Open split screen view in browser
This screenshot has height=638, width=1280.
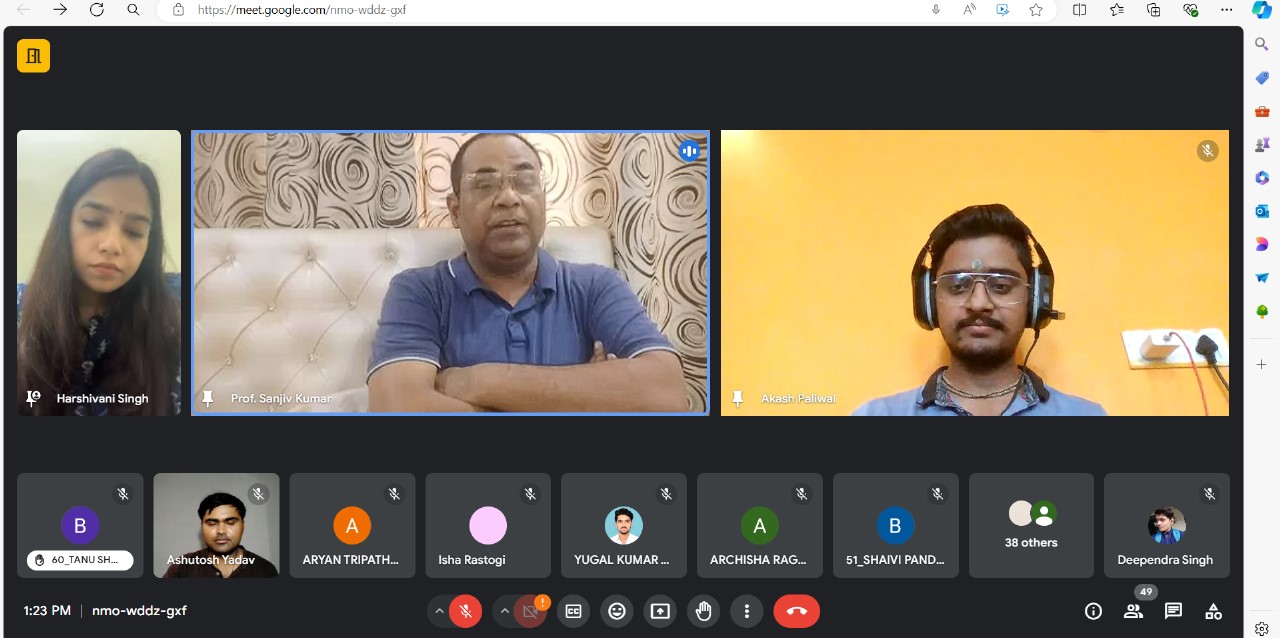click(x=1080, y=10)
